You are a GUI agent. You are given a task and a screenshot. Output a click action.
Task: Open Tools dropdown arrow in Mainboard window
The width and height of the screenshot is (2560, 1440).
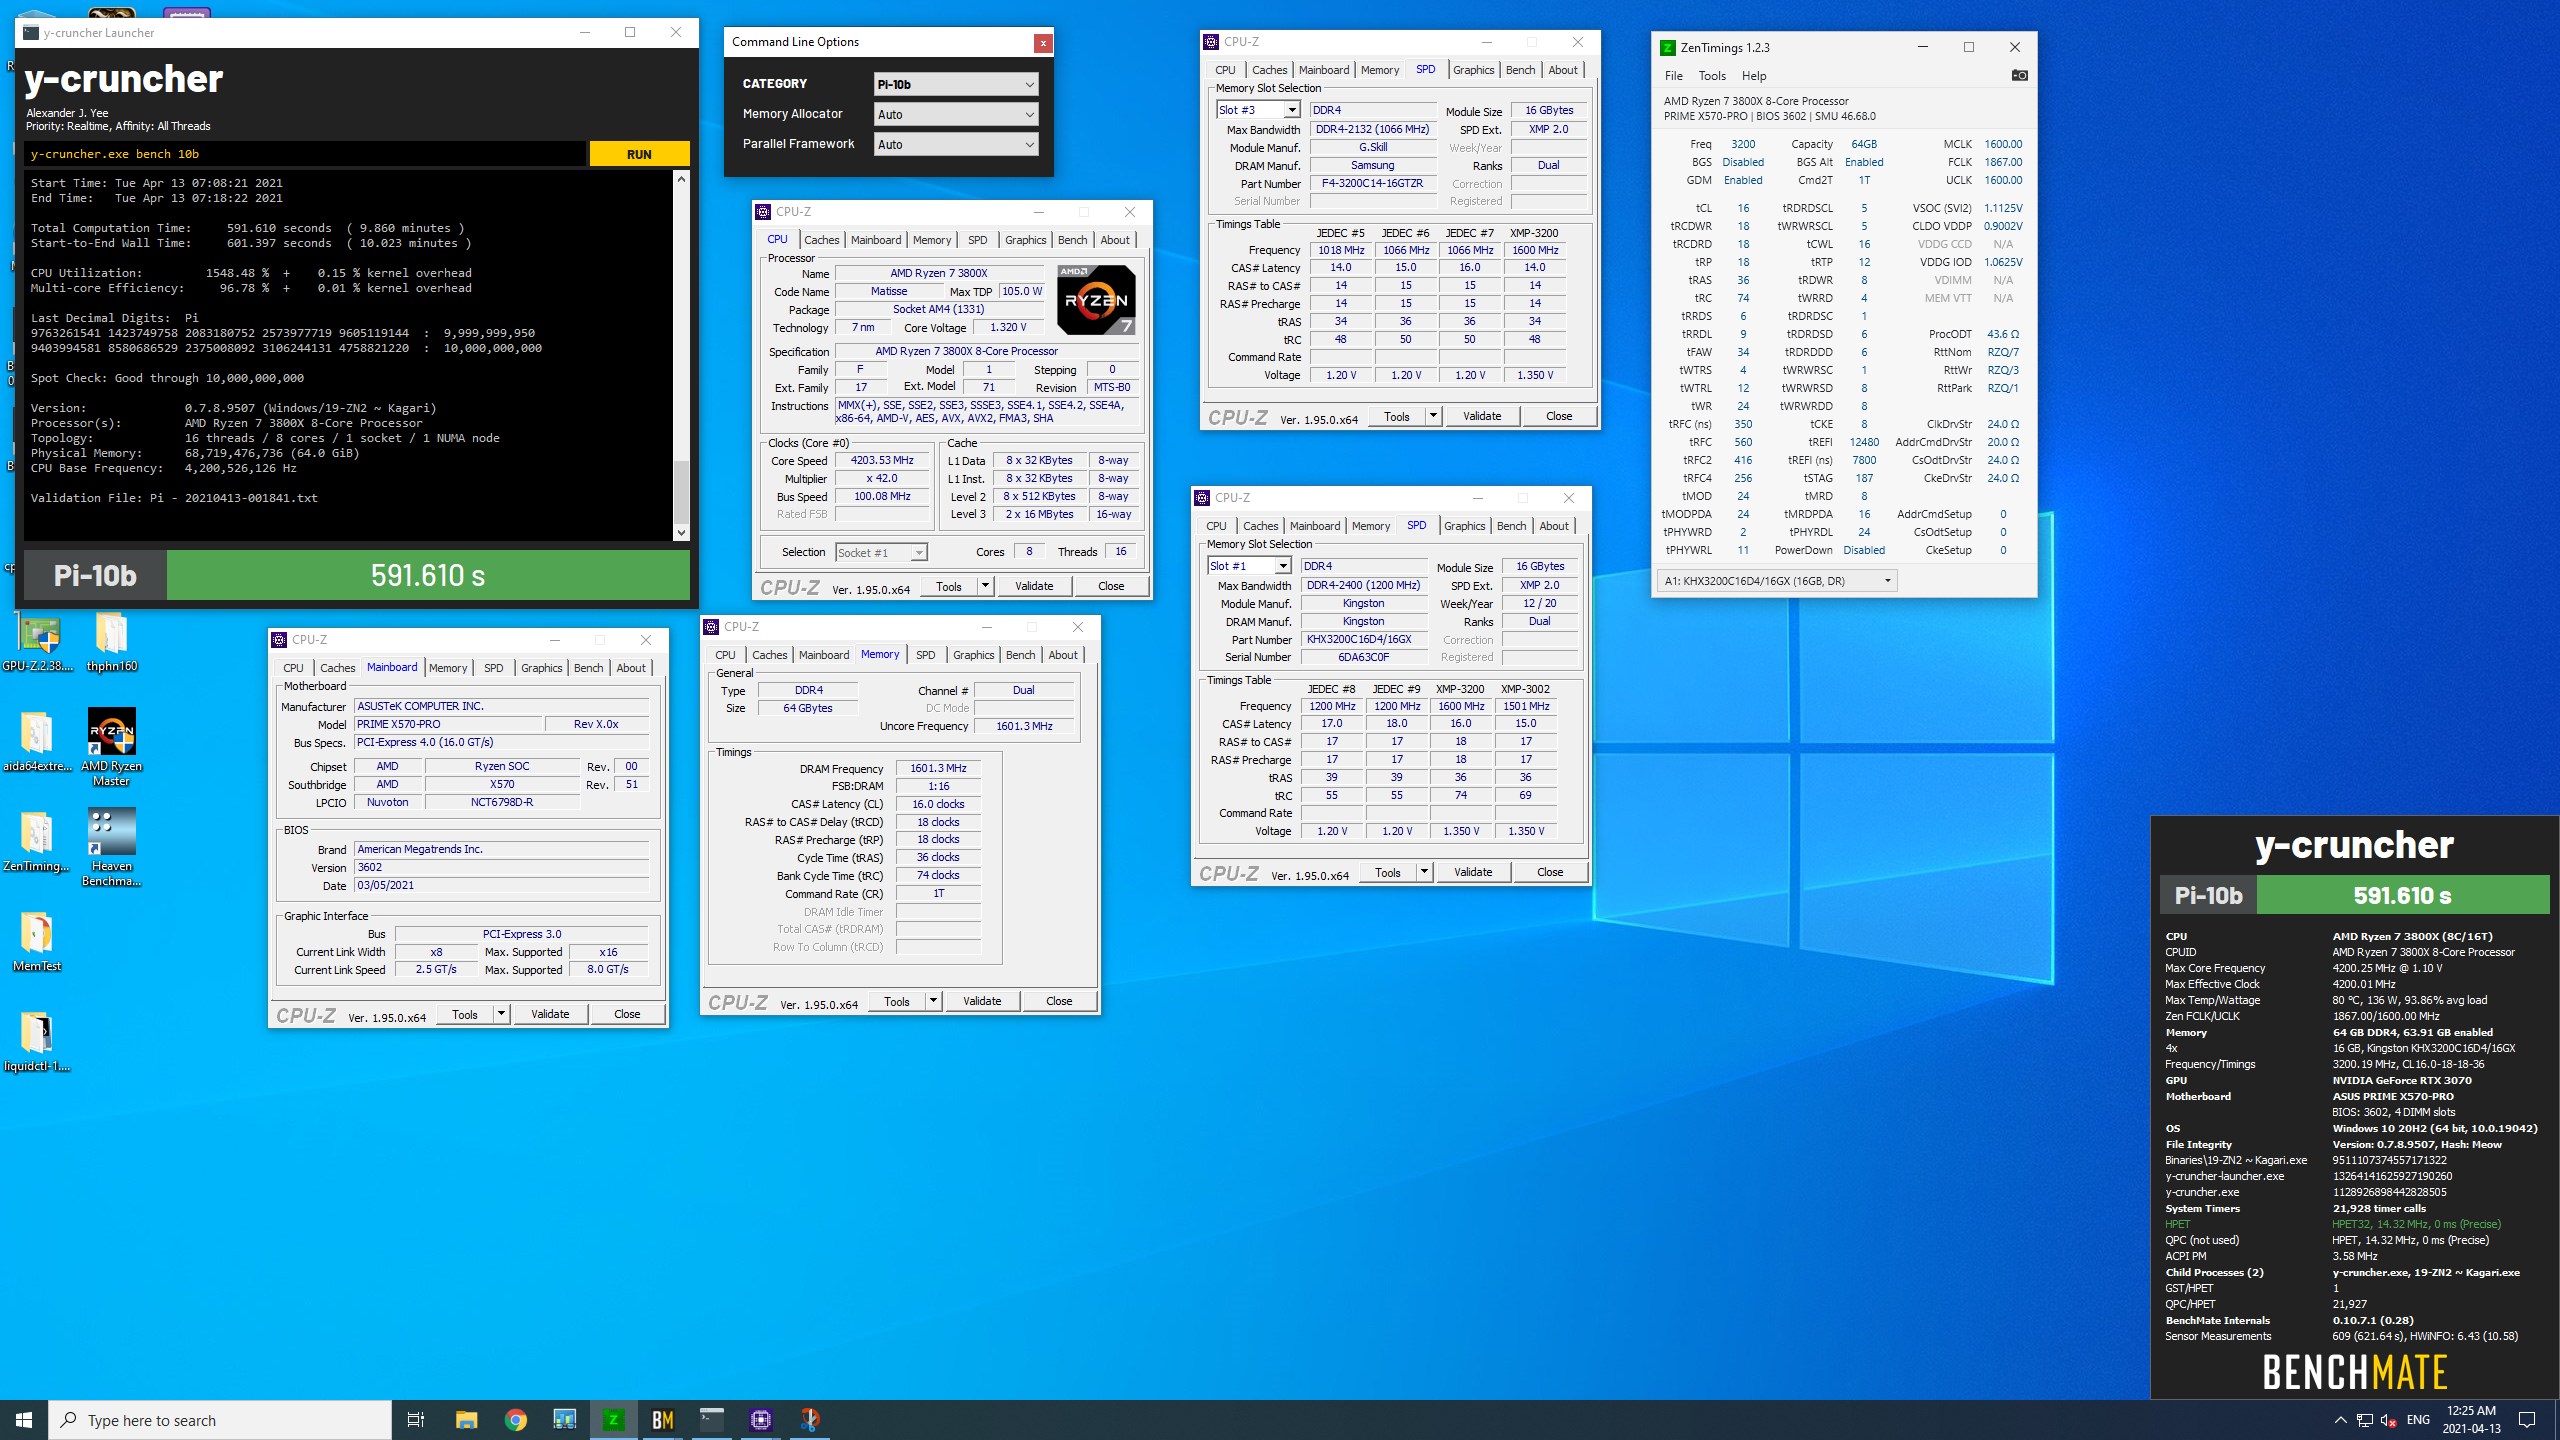pyautogui.click(x=501, y=1014)
